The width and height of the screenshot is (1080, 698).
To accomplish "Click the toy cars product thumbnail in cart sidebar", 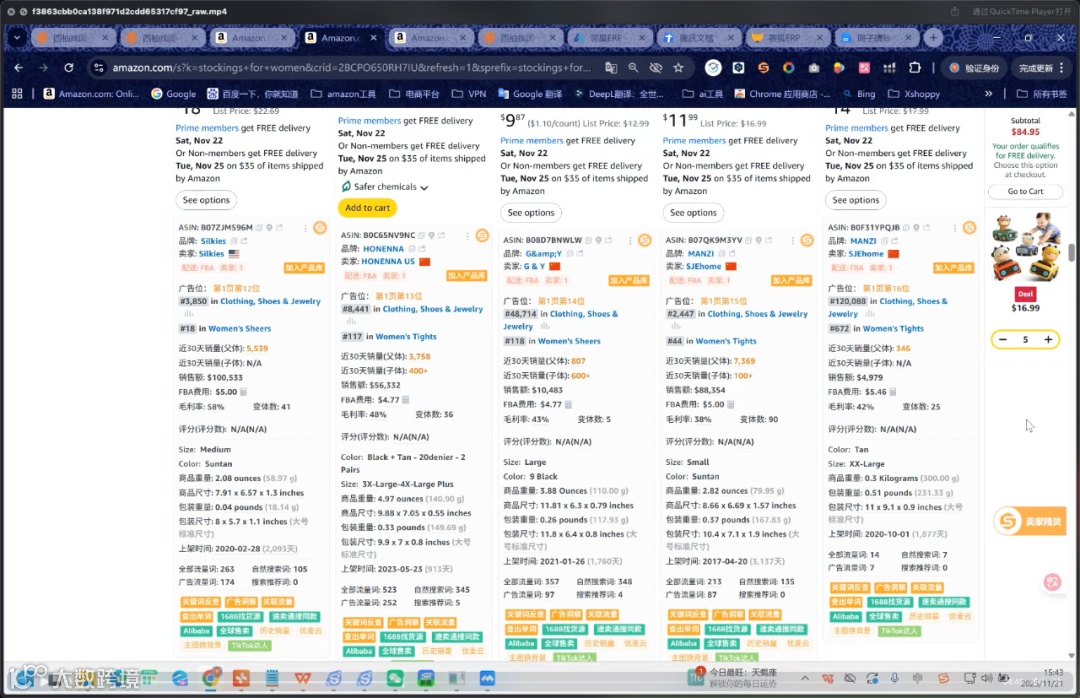I will click(1025, 246).
